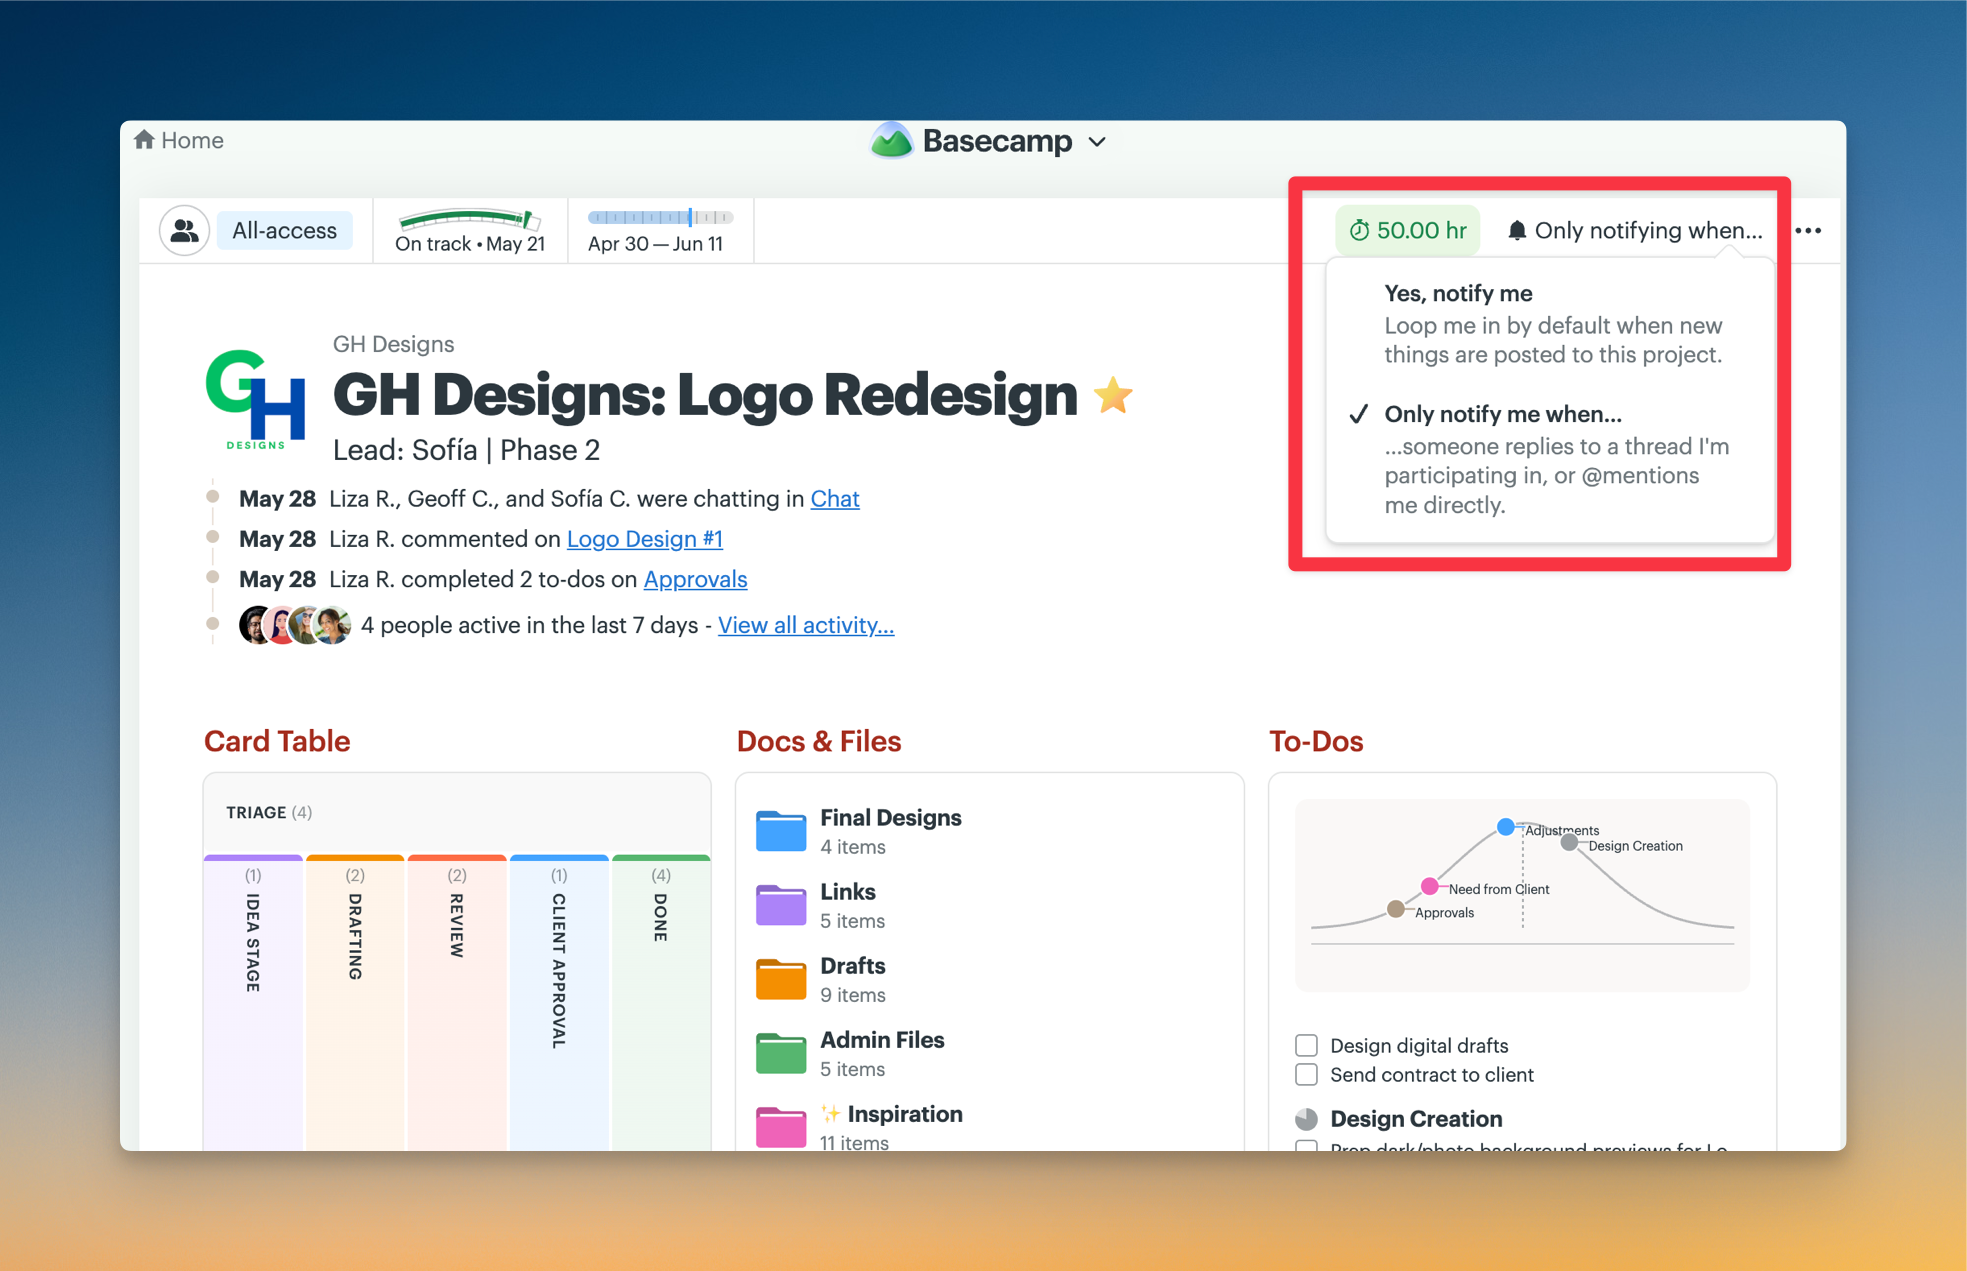Open the Design Creation to-do list
Image resolution: width=1967 pixels, height=1271 pixels.
(1416, 1119)
